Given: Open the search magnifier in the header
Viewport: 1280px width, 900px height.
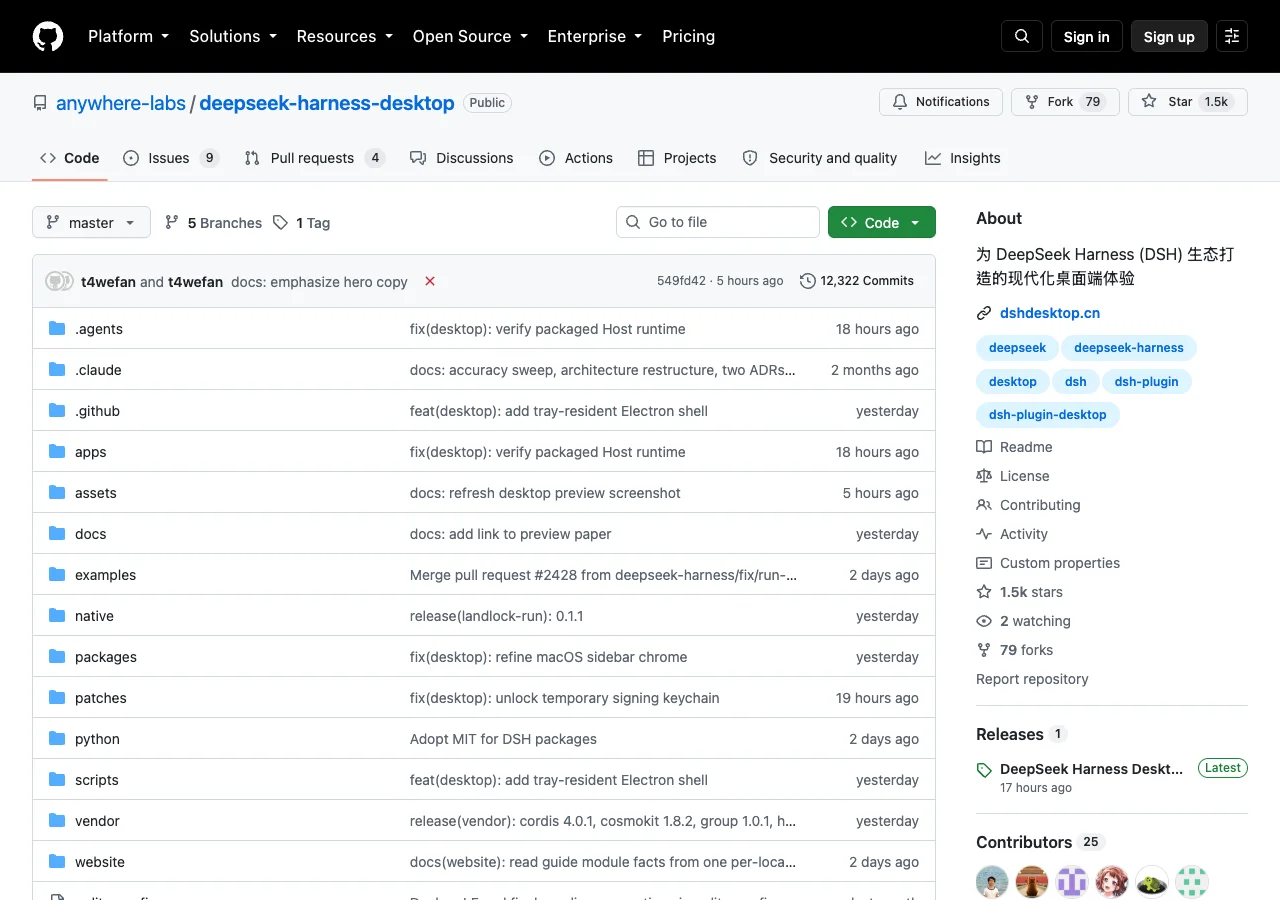Looking at the screenshot, I should (x=1022, y=36).
